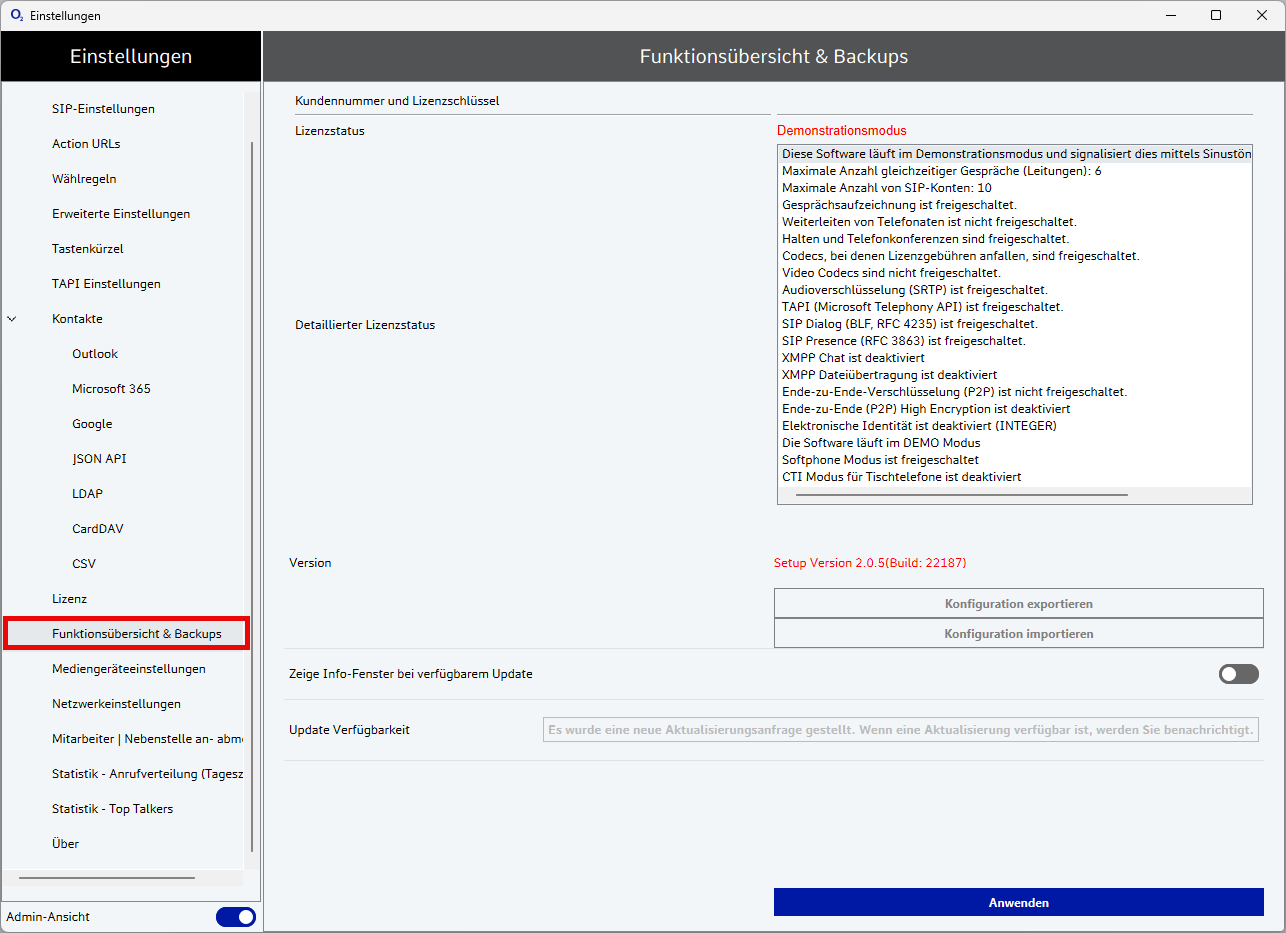Open Outlook contacts settings
Screen dimensions: 1286x933
95,354
